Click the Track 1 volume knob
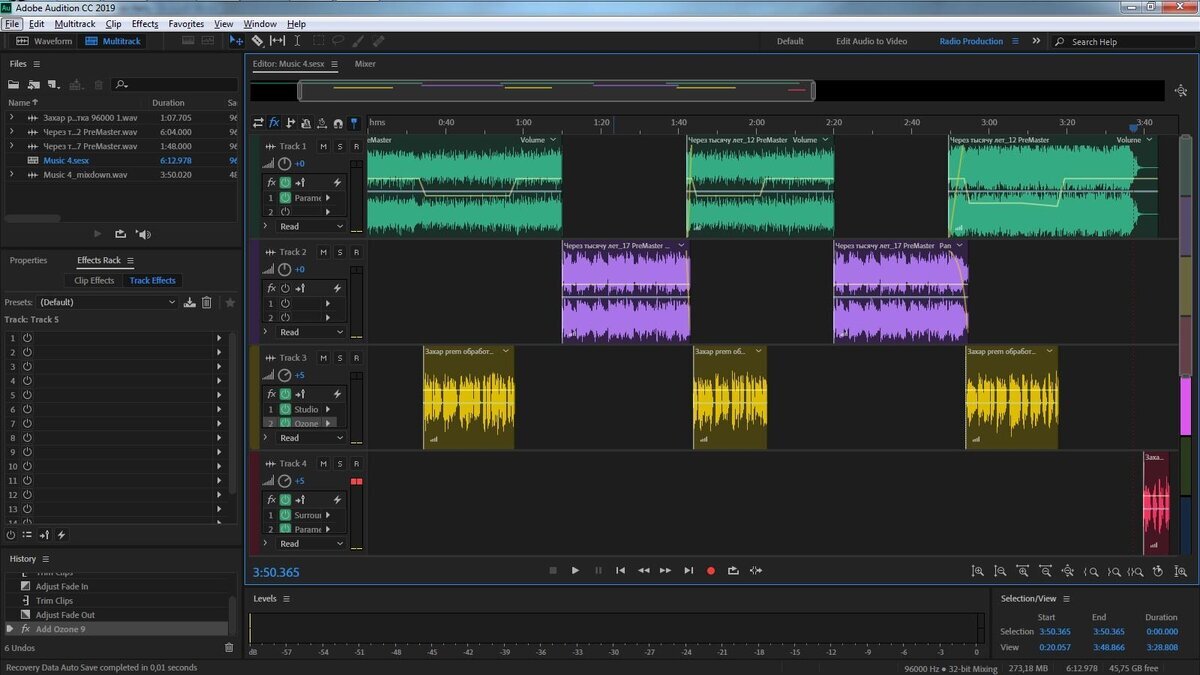 pyautogui.click(x=284, y=163)
